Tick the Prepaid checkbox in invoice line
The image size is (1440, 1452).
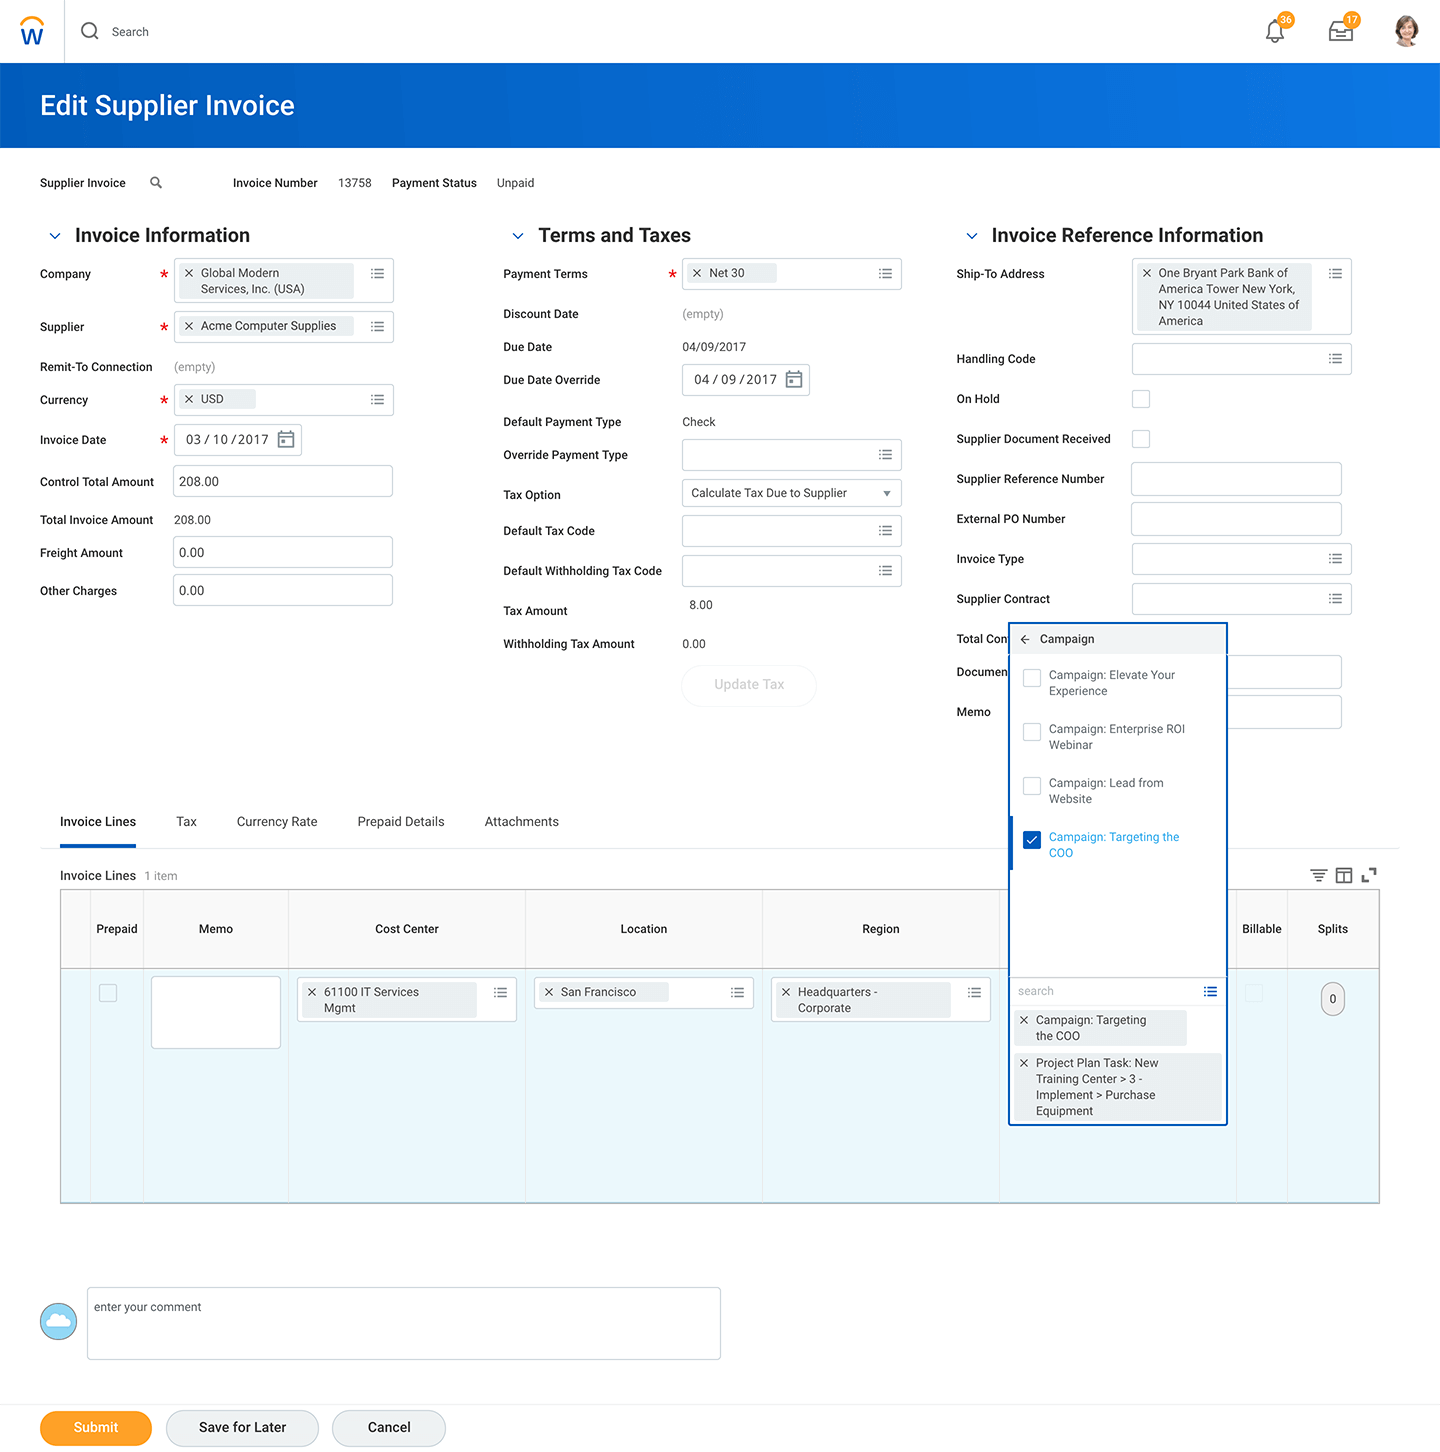(x=108, y=993)
